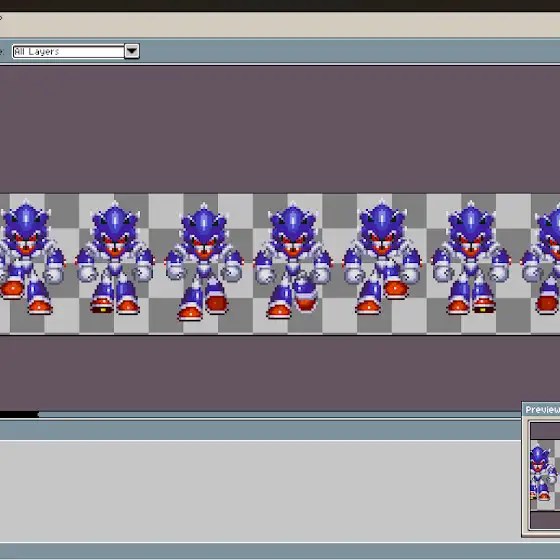Screen dimensions: 560x560
Task: Click the beige menu bar strip at top
Action: tap(280, 24)
